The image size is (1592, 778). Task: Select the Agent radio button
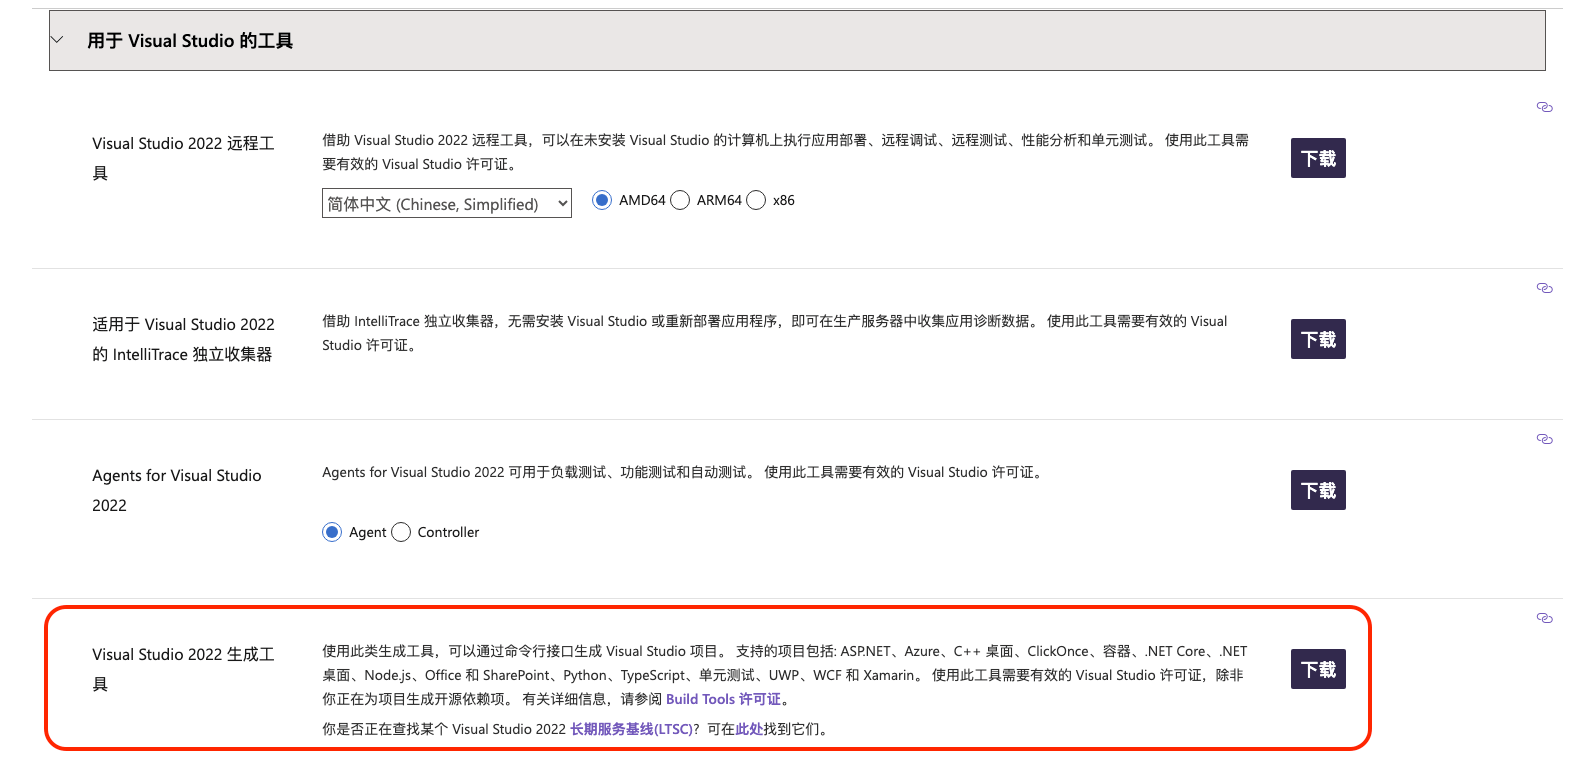click(332, 532)
